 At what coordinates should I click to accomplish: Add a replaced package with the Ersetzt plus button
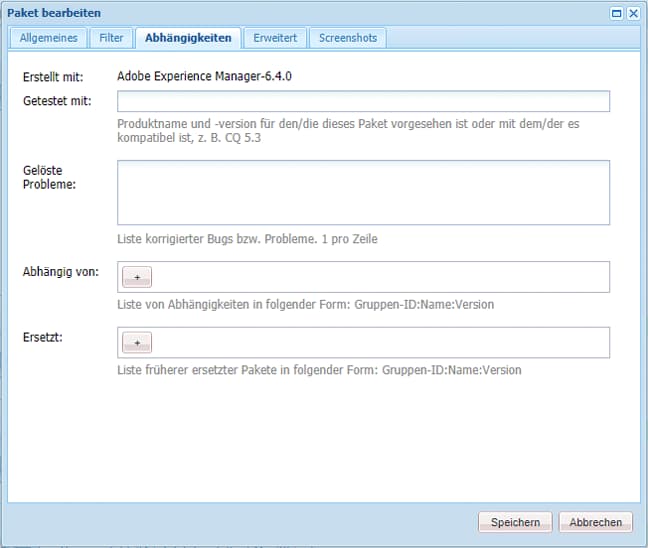tap(137, 343)
